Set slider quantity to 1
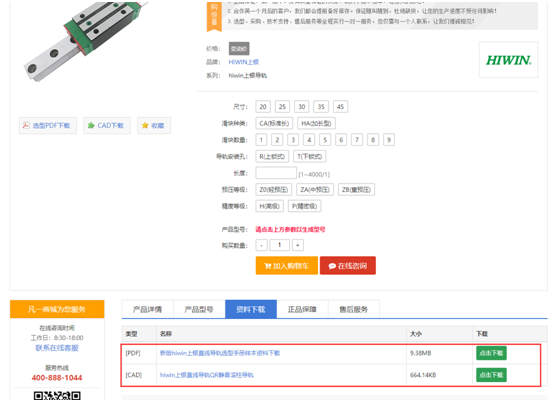 coord(261,140)
